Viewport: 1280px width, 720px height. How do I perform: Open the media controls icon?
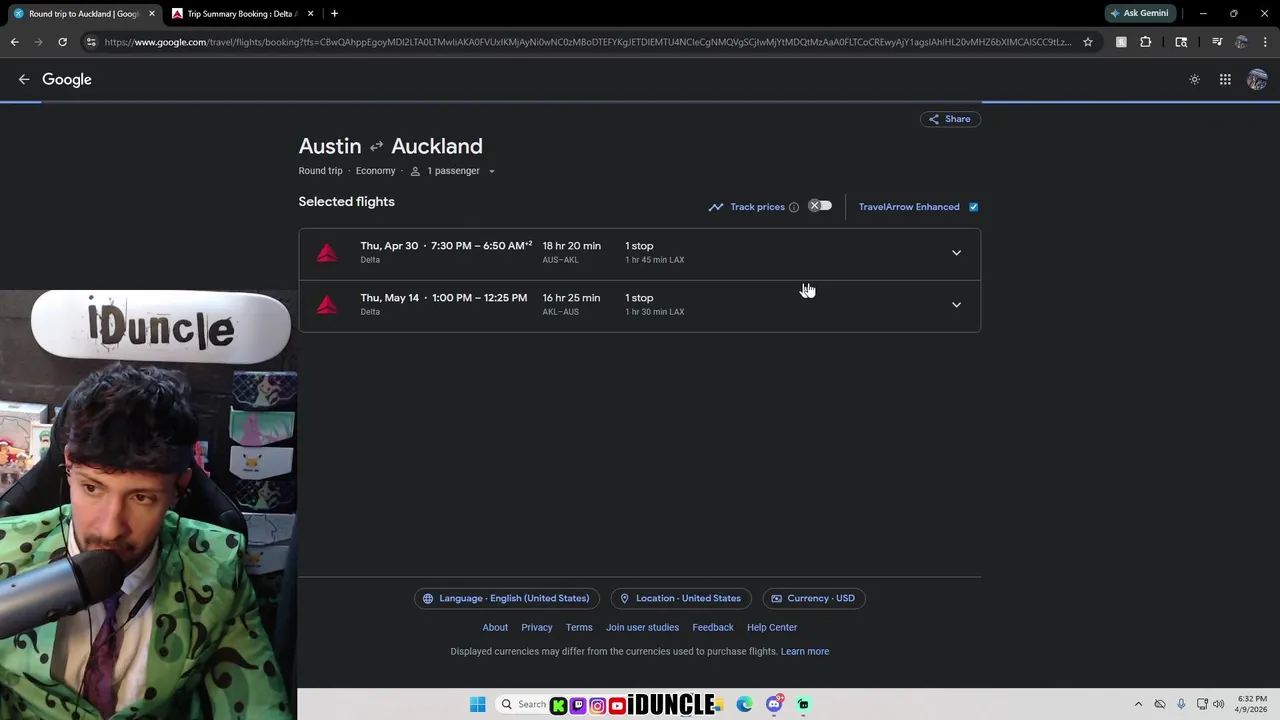coord(1217,42)
